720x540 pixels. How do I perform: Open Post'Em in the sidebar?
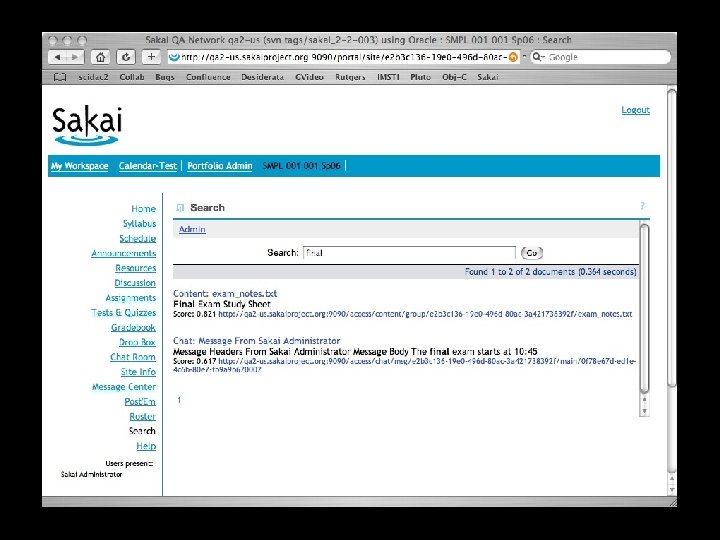[140, 401]
